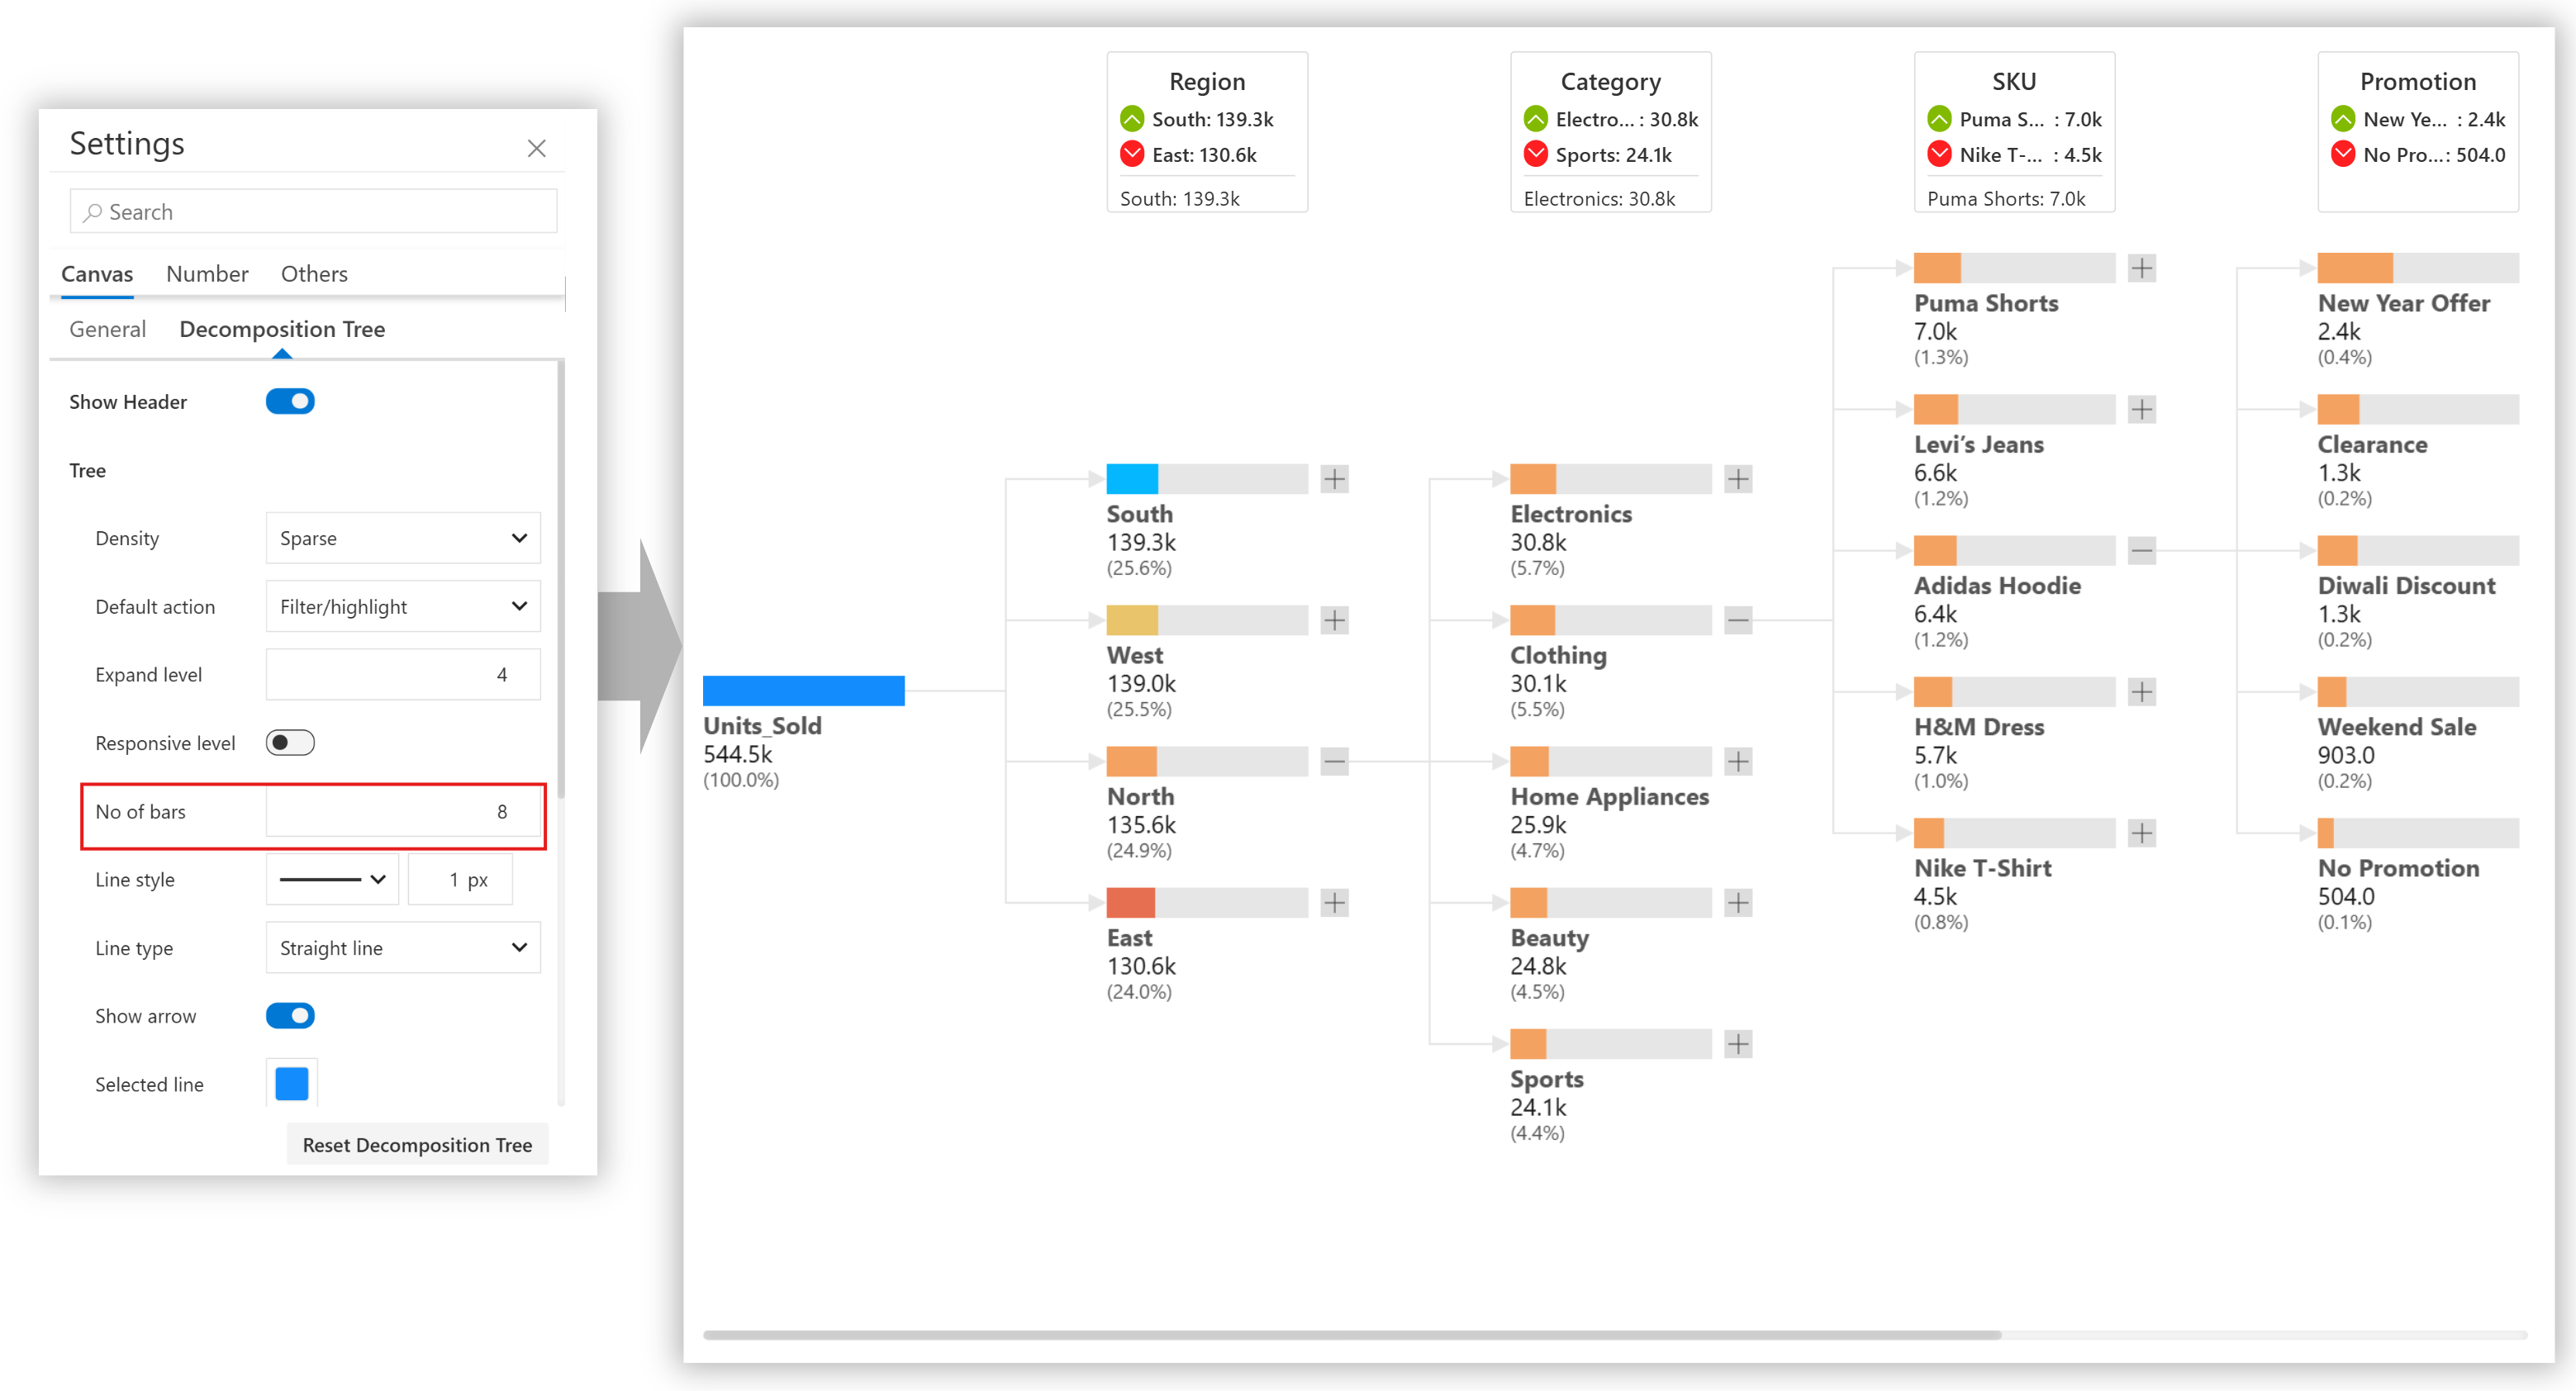Screen dimensions: 2576x1391
Task: Switch to the General sub-tab
Action: click(107, 329)
